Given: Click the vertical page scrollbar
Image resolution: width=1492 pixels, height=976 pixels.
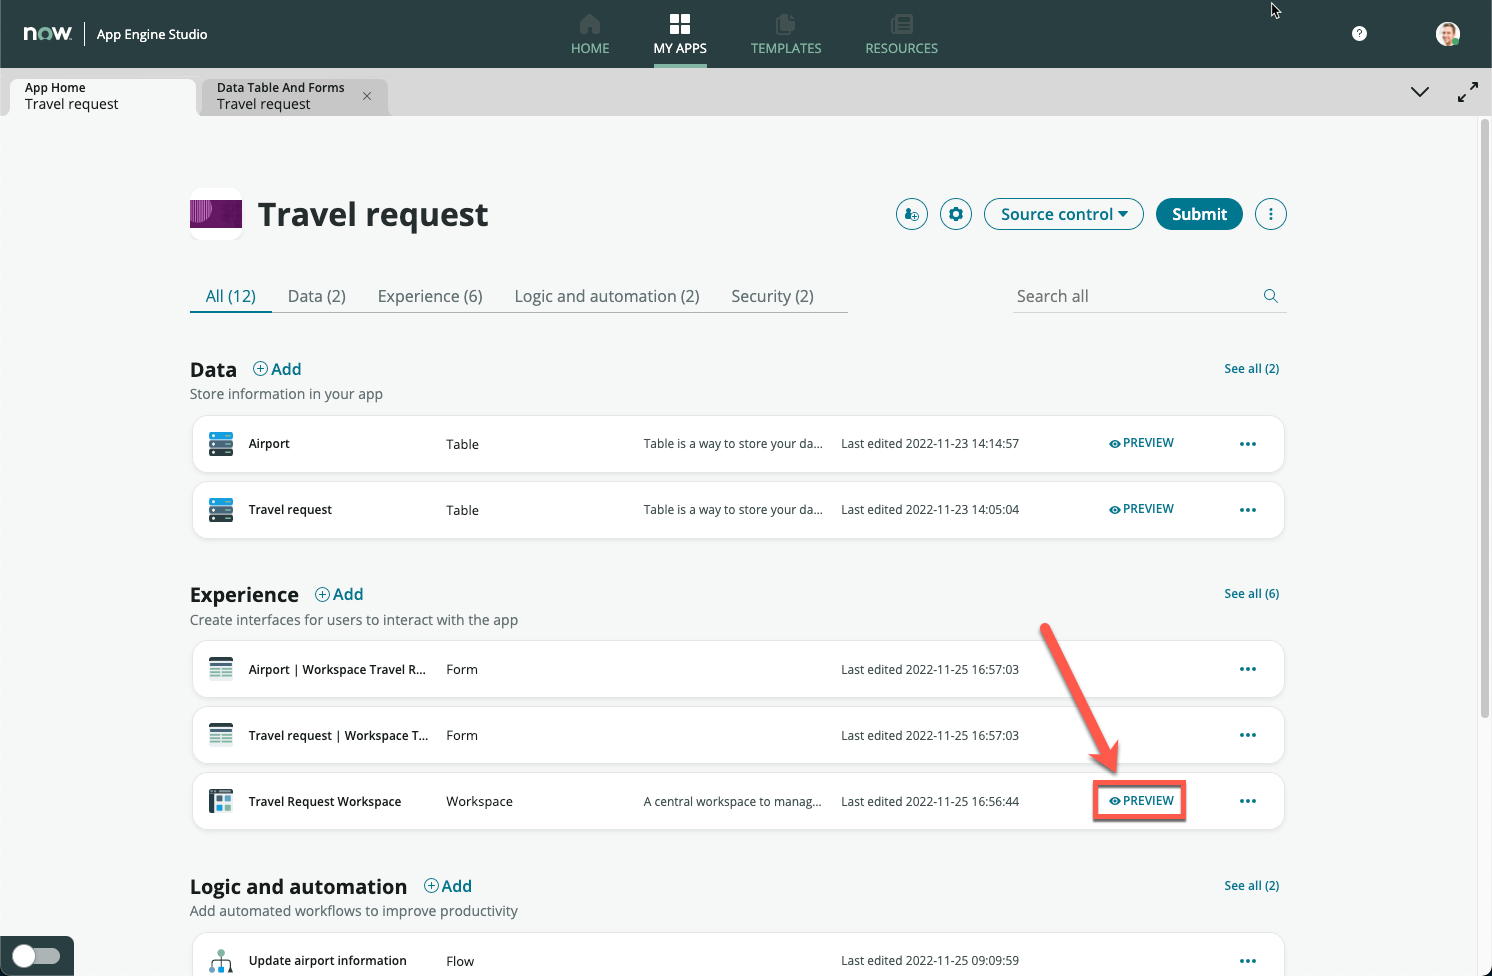Looking at the screenshot, I should coord(1485,418).
